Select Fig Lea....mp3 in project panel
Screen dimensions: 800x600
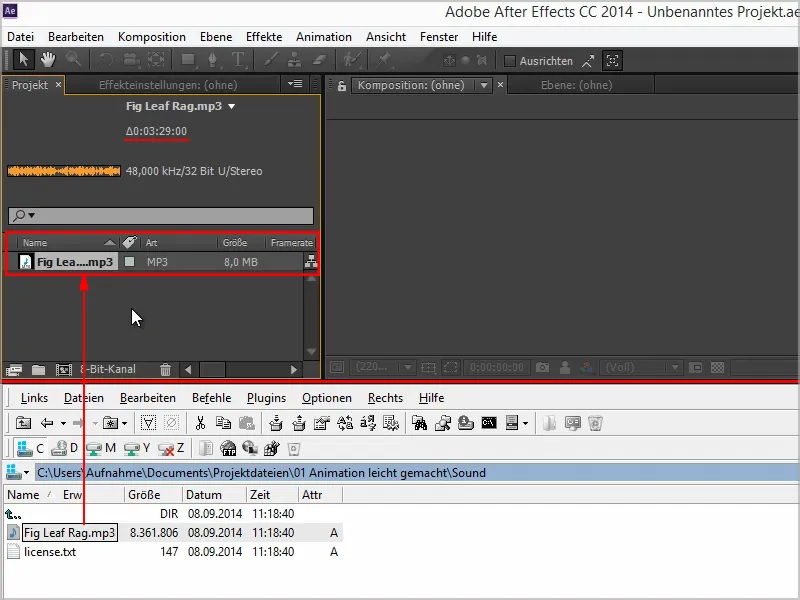[x=75, y=262]
